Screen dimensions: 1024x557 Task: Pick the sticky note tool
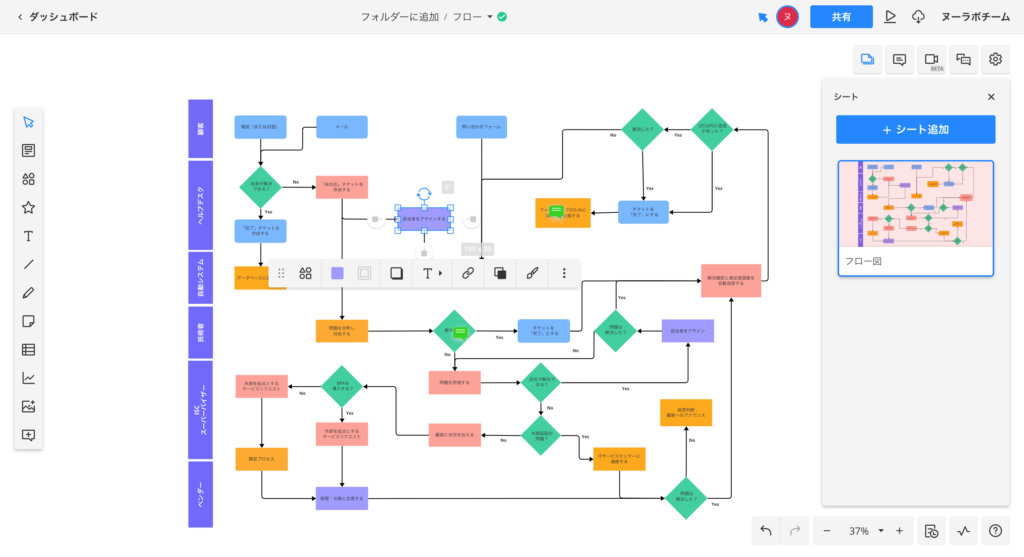pos(28,321)
